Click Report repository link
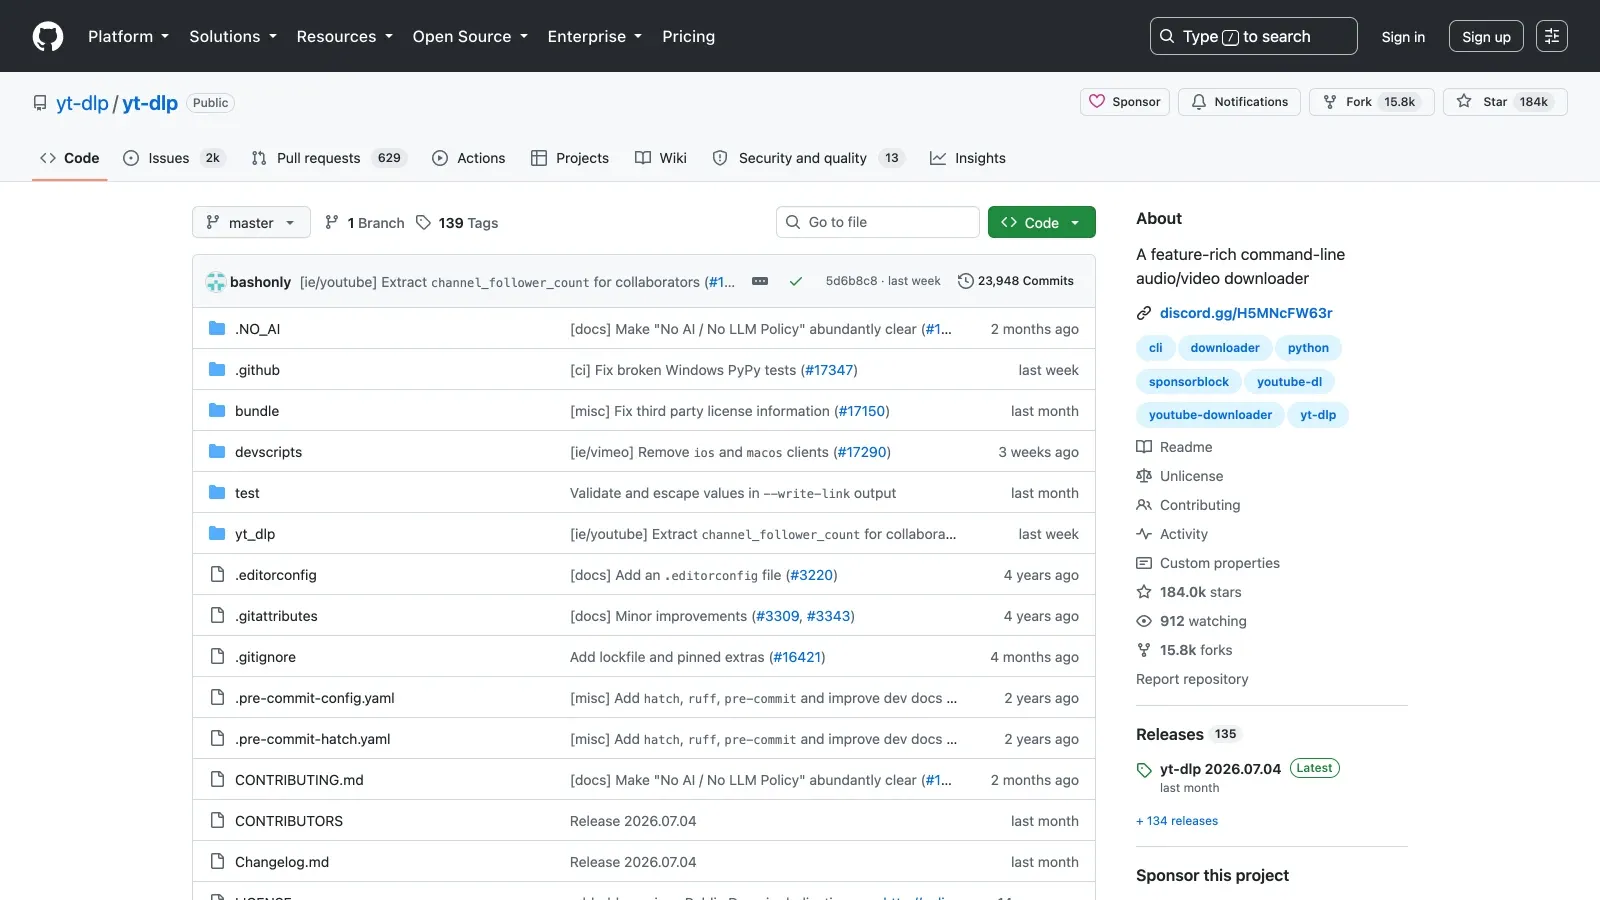The height and width of the screenshot is (900, 1600). point(1192,679)
